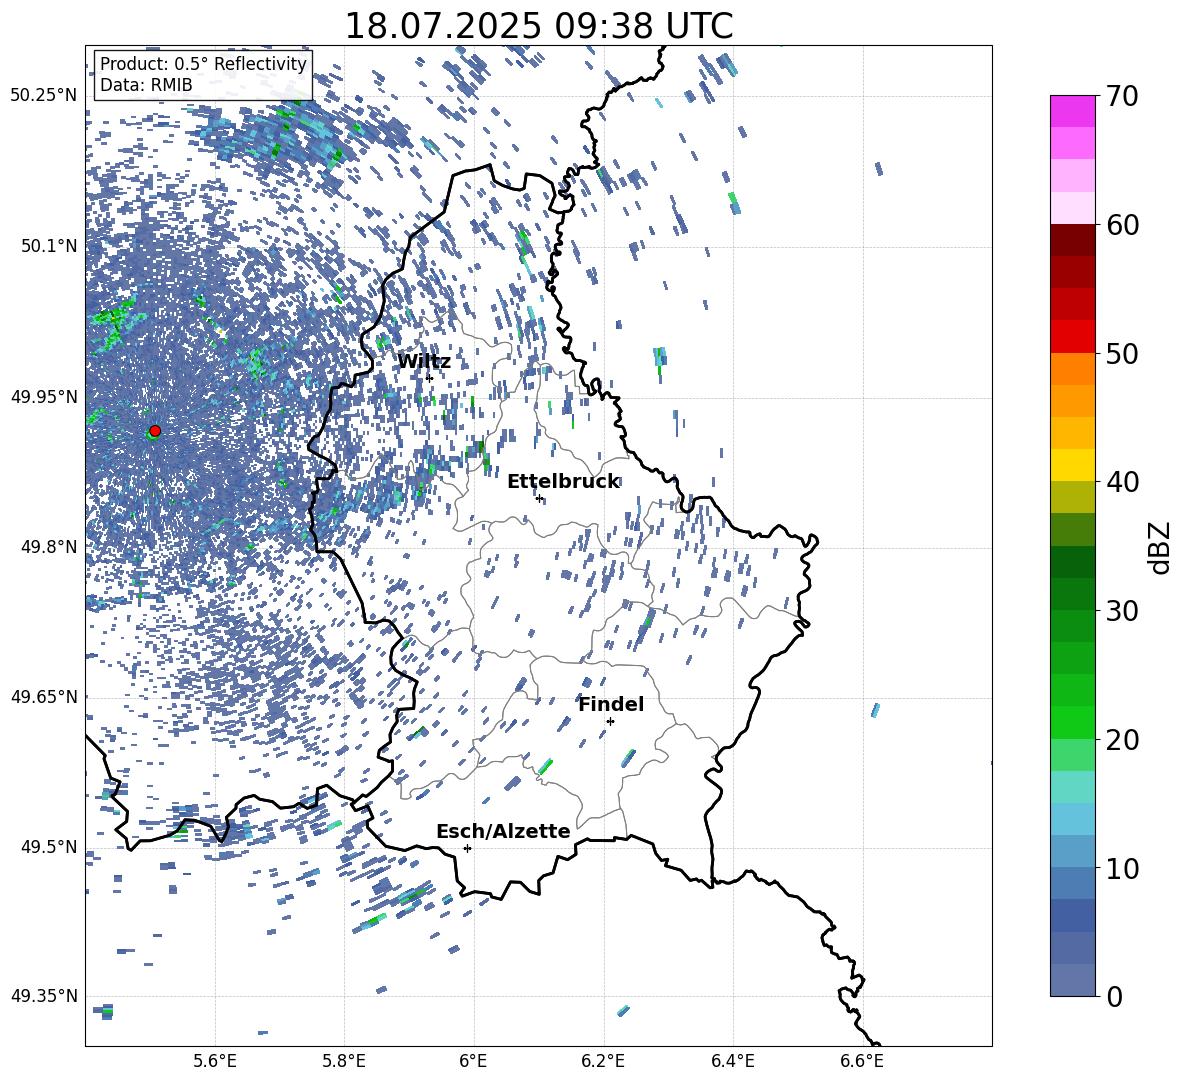Click the Findel city label
The width and height of the screenshot is (1184, 1081).
pos(611,704)
